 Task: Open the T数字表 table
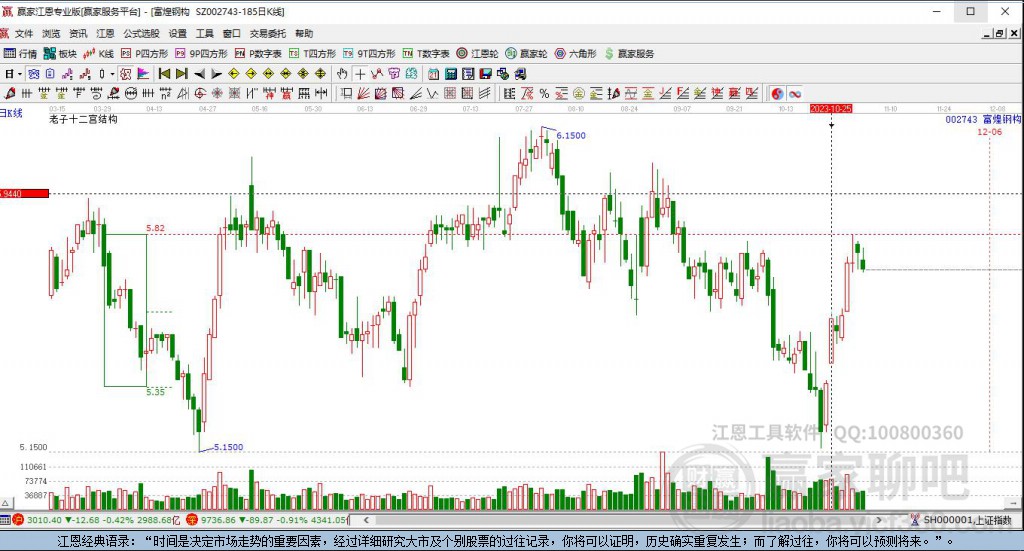(x=426, y=54)
